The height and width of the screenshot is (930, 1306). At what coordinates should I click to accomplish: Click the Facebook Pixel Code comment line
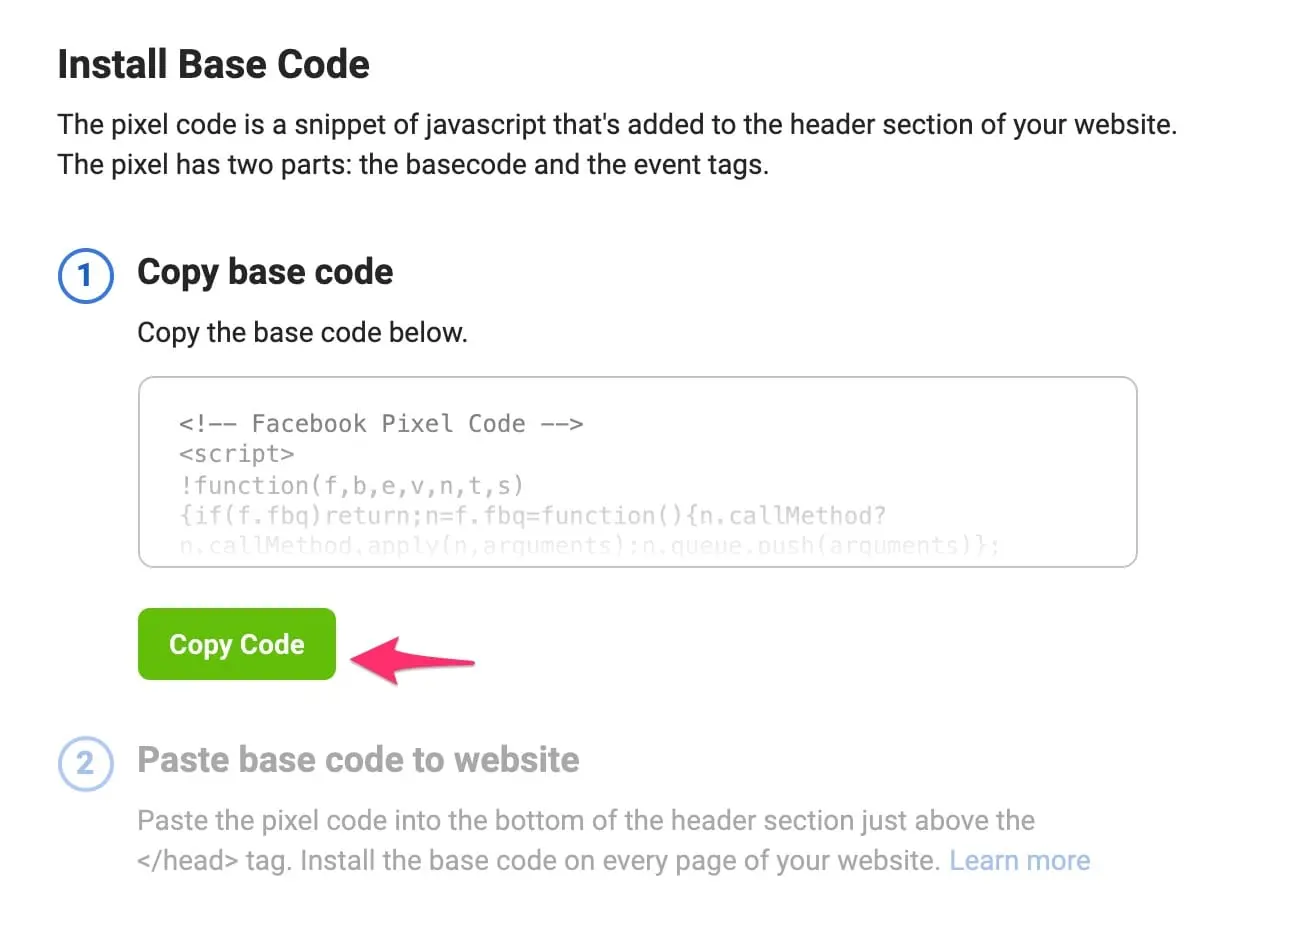tap(381, 424)
